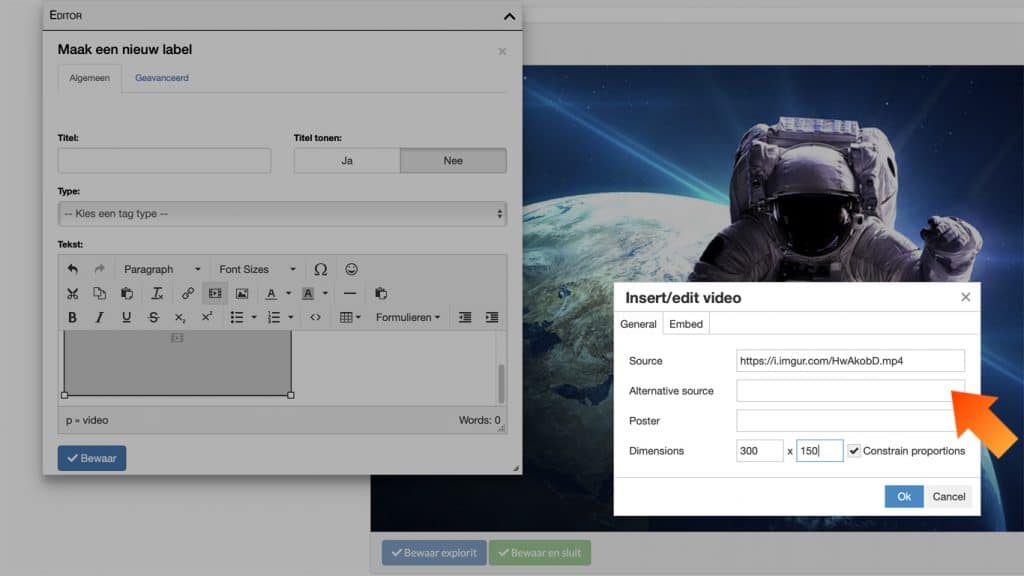This screenshot has height=576, width=1024.
Task: Set Titel tonen to Ja
Action: pyautogui.click(x=347, y=161)
